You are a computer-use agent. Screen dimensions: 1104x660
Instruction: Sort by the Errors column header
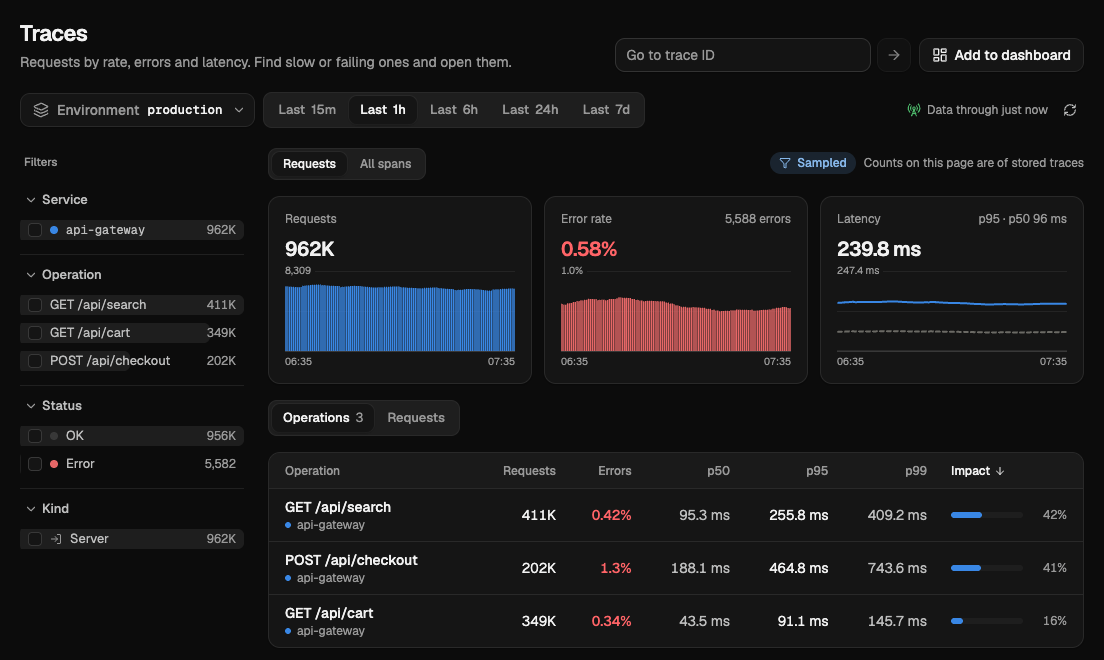(x=615, y=471)
